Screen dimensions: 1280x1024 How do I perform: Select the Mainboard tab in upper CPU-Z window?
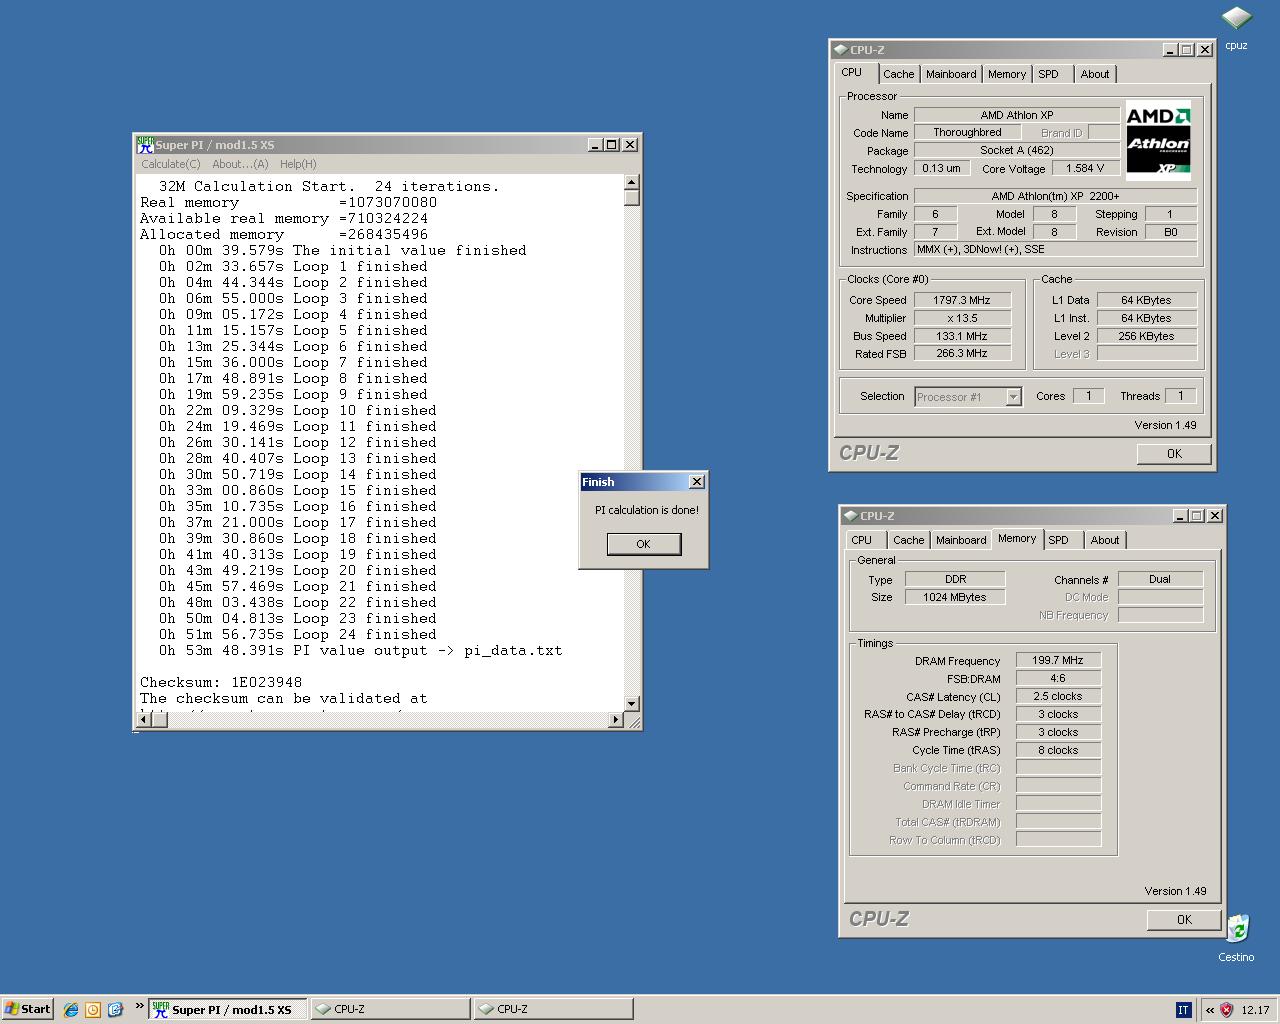pos(951,74)
